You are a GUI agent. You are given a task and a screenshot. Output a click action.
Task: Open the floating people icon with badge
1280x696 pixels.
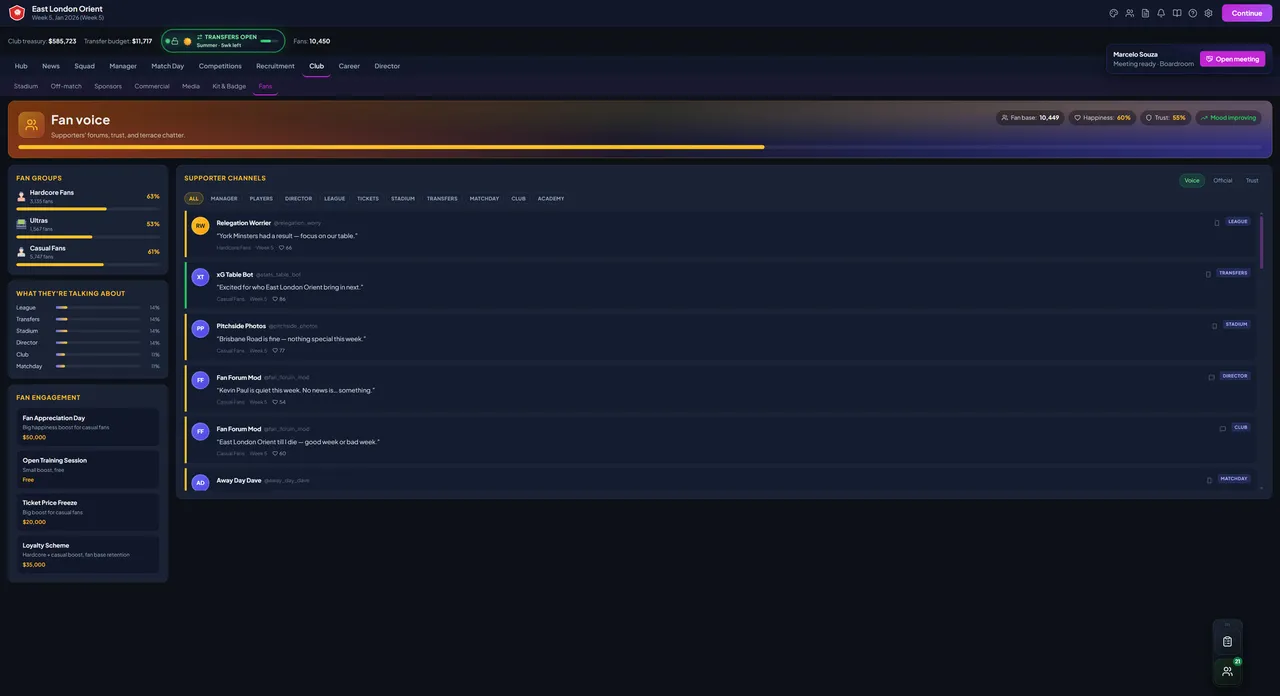click(x=1228, y=671)
